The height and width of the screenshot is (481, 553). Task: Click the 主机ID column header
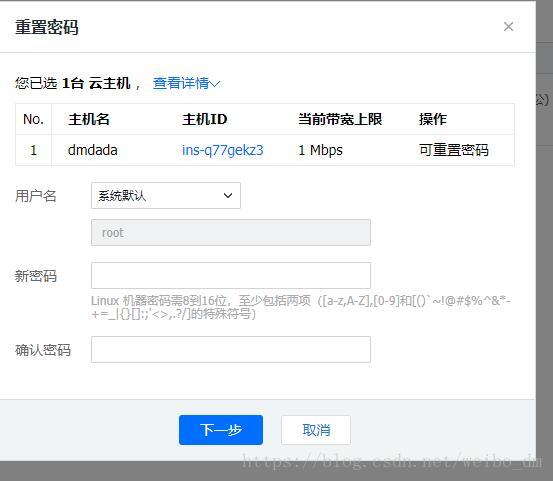pos(205,119)
